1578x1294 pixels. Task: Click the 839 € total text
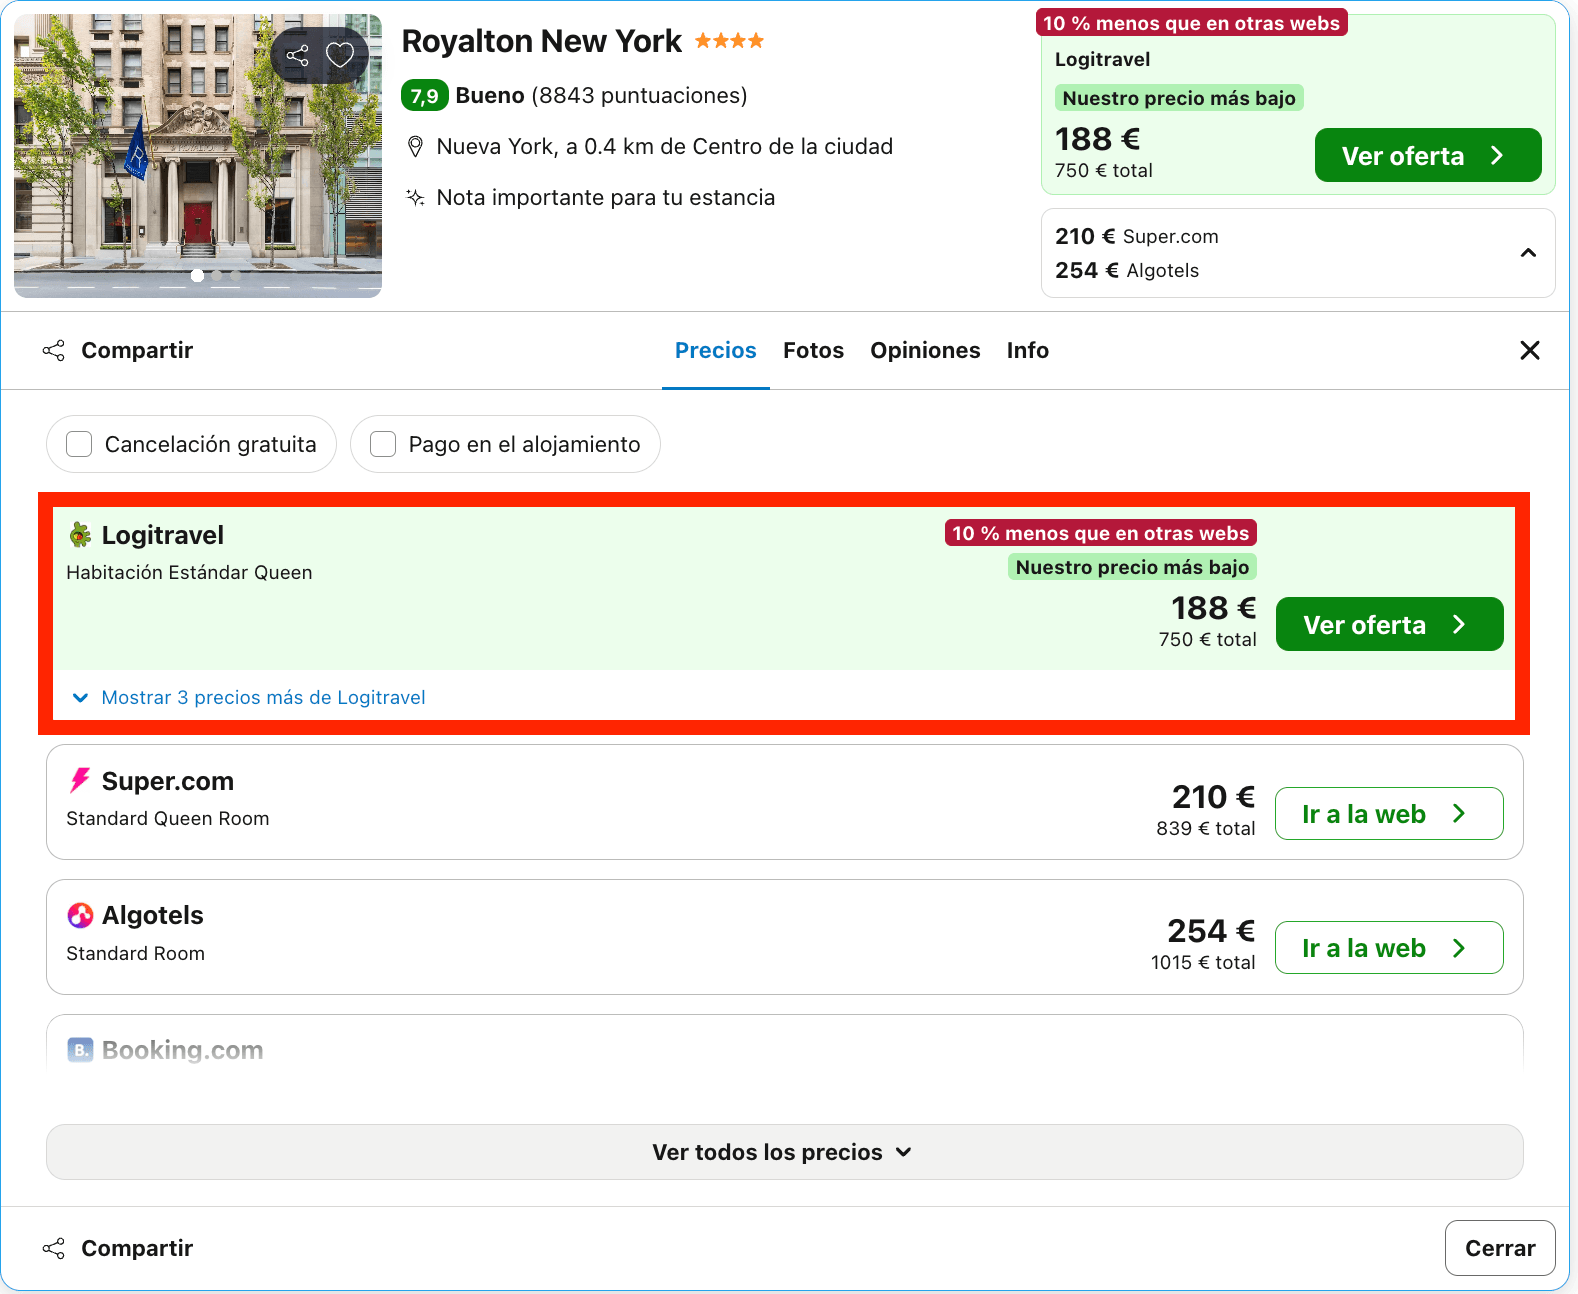point(1206,828)
